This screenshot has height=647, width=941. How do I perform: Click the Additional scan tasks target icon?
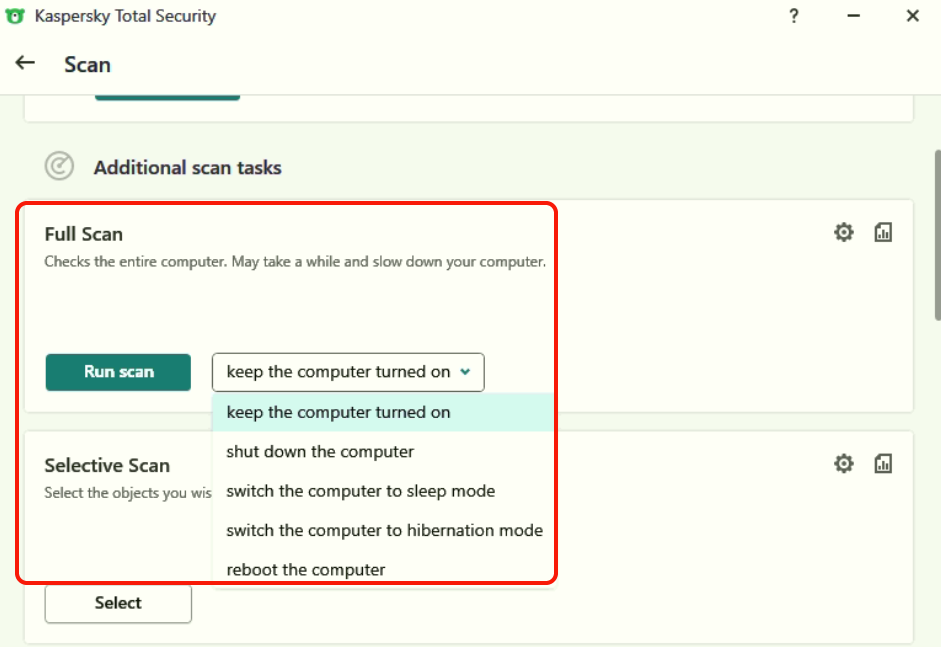point(60,166)
